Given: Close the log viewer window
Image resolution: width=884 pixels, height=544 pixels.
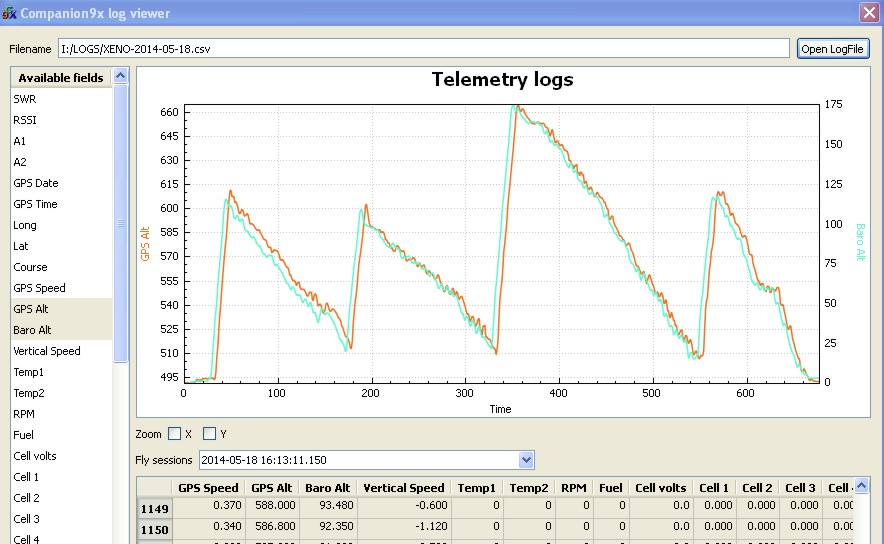Looking at the screenshot, I should (x=869, y=13).
